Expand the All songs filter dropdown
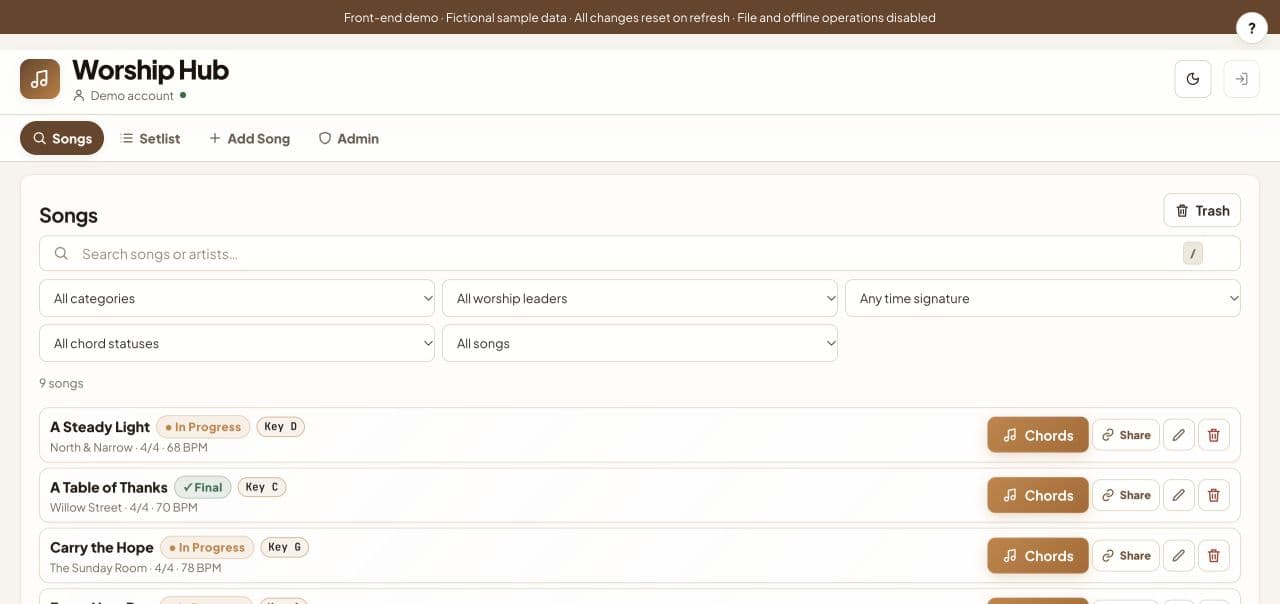The image size is (1280, 604). click(x=640, y=343)
